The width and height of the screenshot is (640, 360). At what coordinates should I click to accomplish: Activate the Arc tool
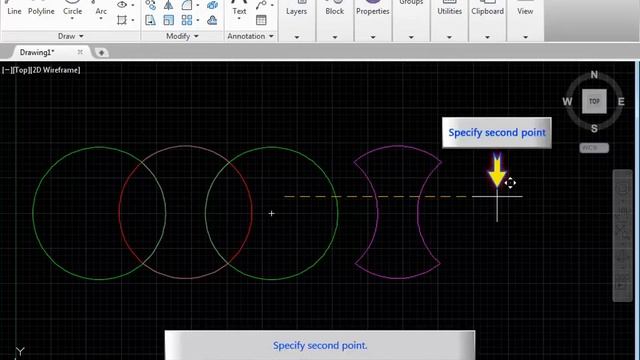101,8
